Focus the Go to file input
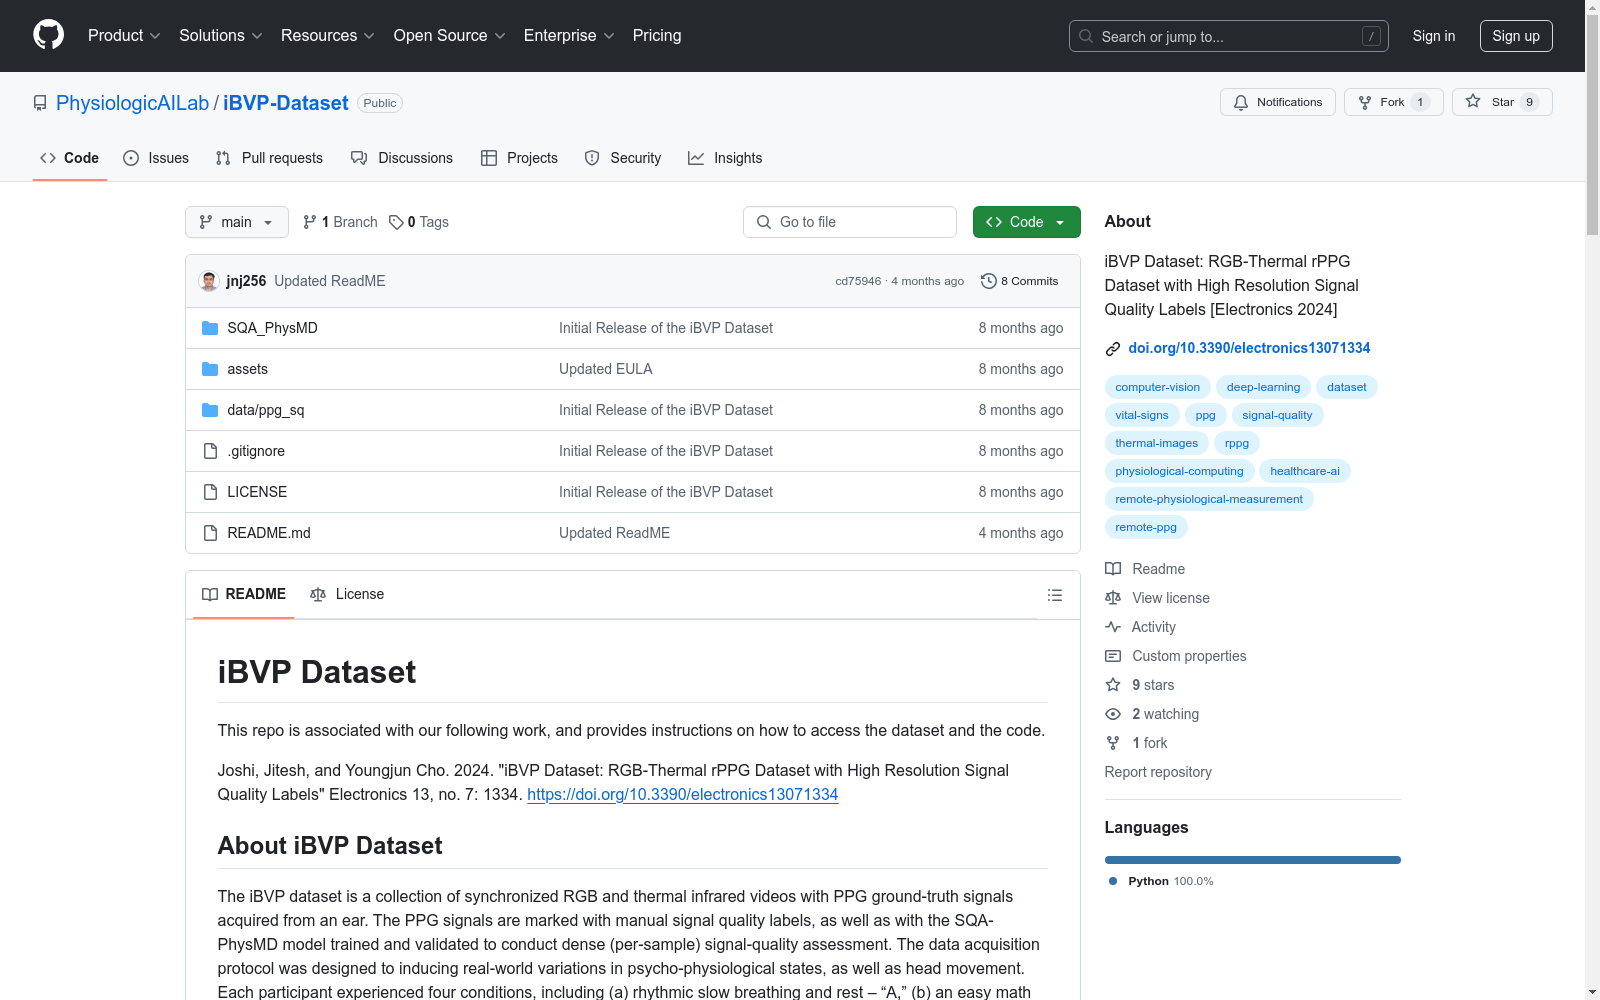Image resolution: width=1600 pixels, height=1000 pixels. tap(850, 222)
